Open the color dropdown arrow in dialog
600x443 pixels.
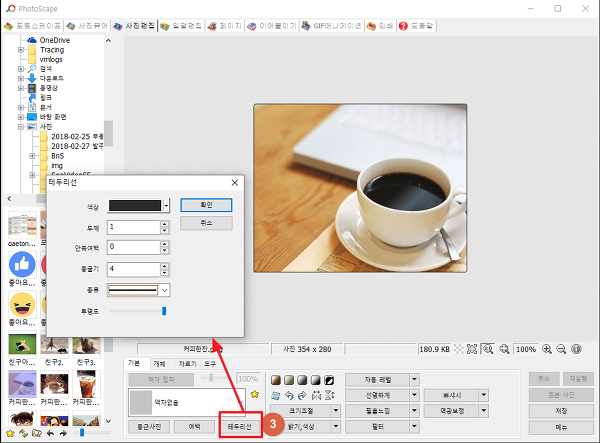pyautogui.click(x=166, y=206)
